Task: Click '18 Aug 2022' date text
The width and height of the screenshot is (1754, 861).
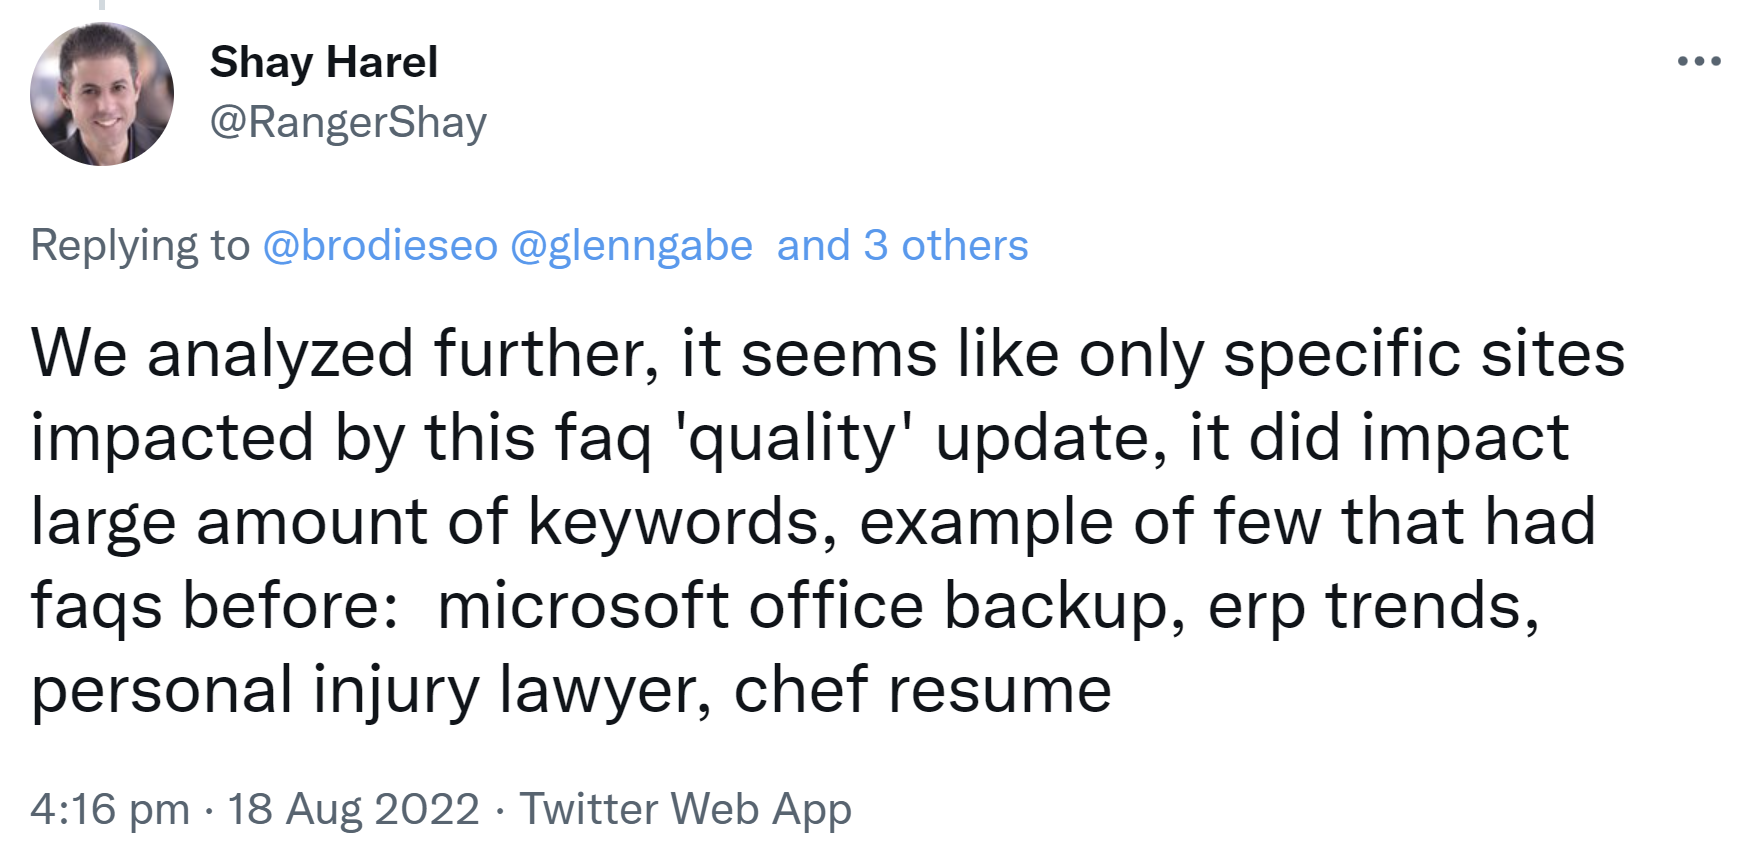Action: click(x=355, y=810)
